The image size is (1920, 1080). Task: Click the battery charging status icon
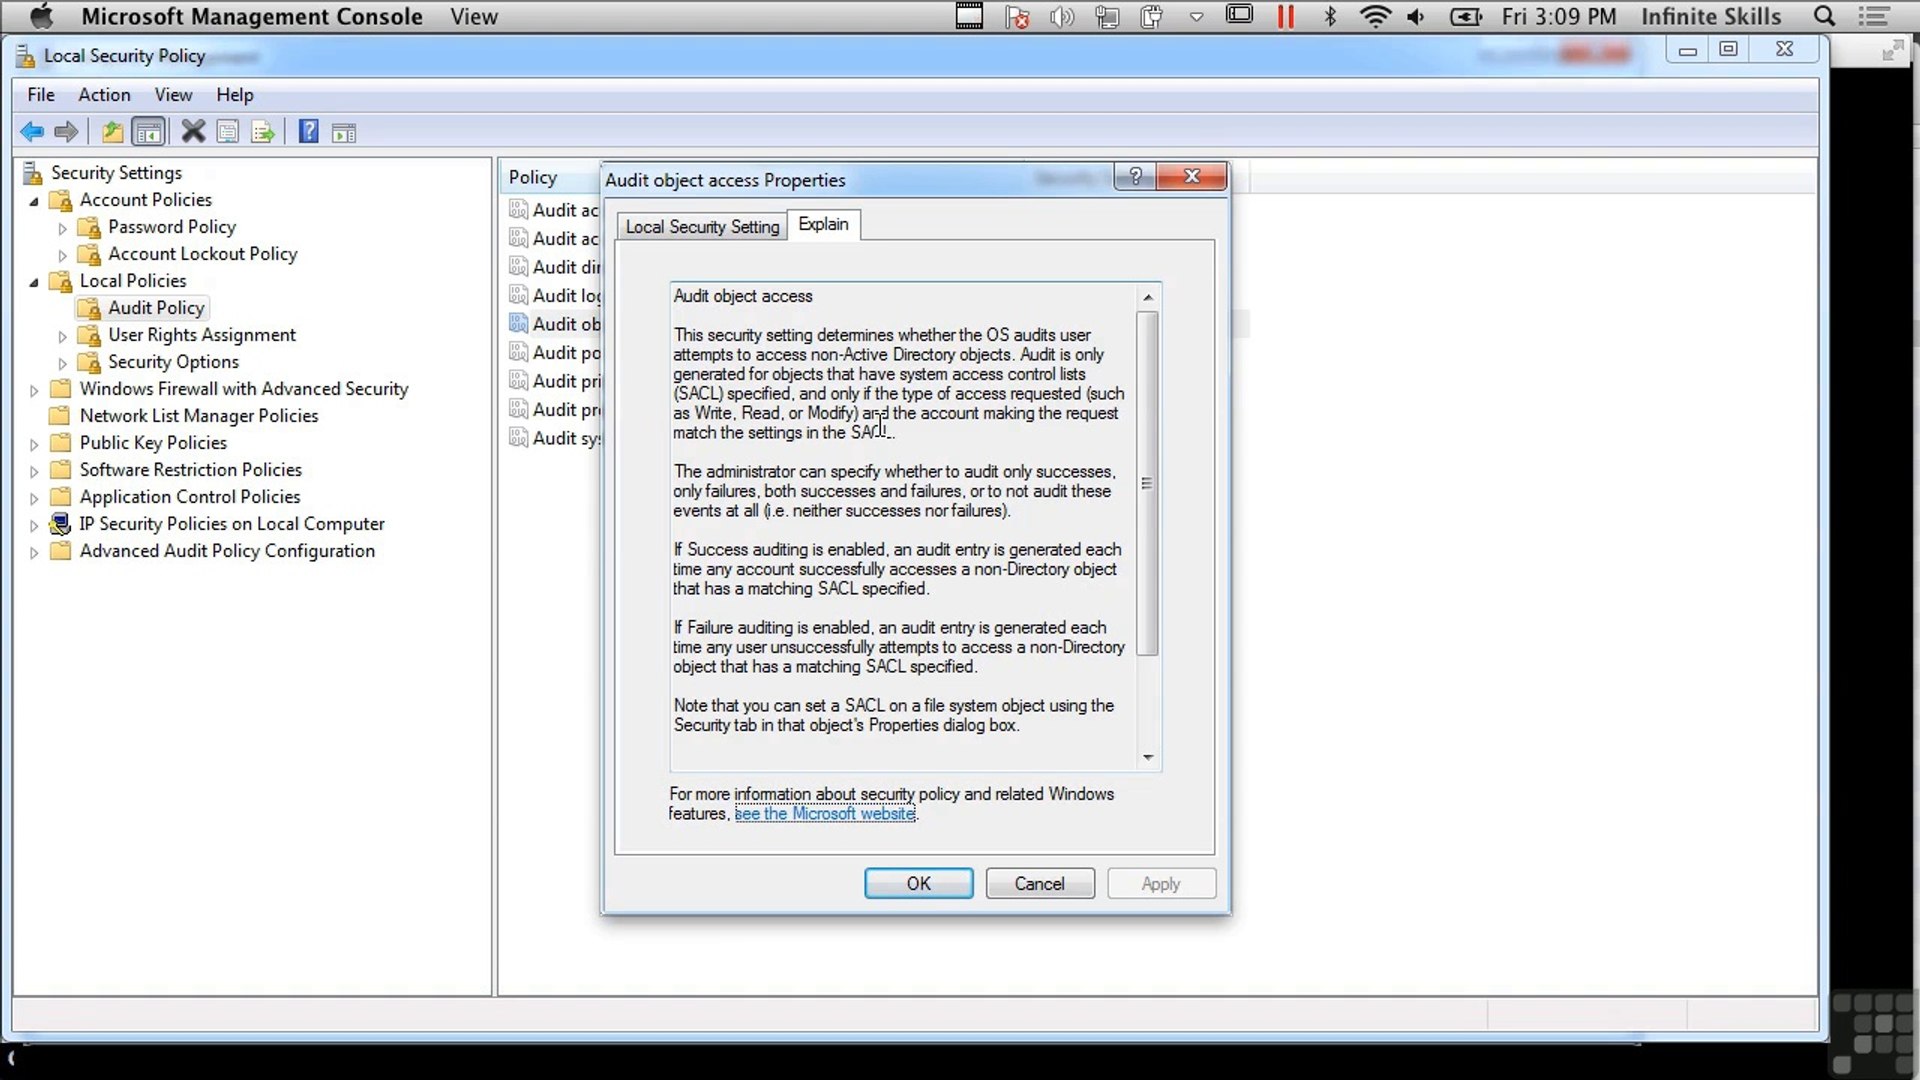click(1466, 16)
